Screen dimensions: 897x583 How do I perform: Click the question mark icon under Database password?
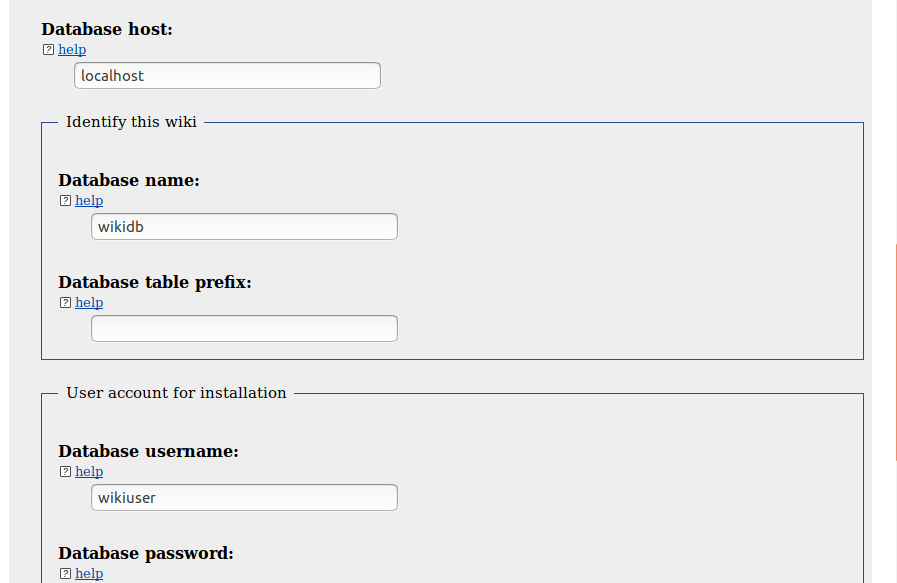[65, 574]
